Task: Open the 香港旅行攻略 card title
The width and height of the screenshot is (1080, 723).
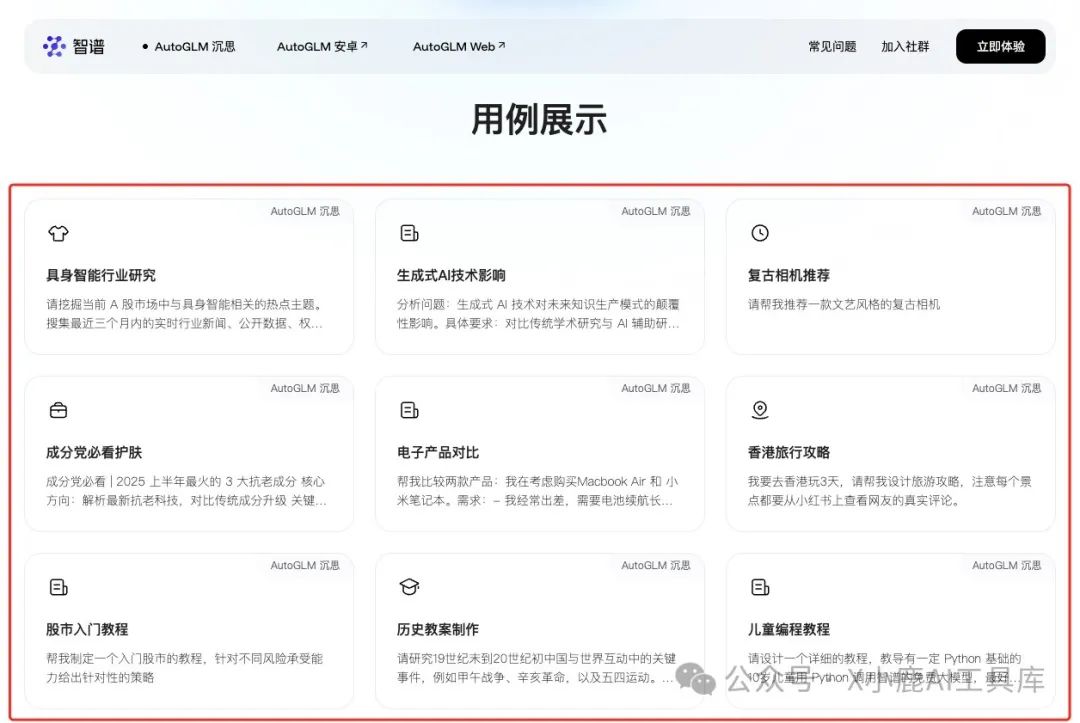Action: point(789,452)
